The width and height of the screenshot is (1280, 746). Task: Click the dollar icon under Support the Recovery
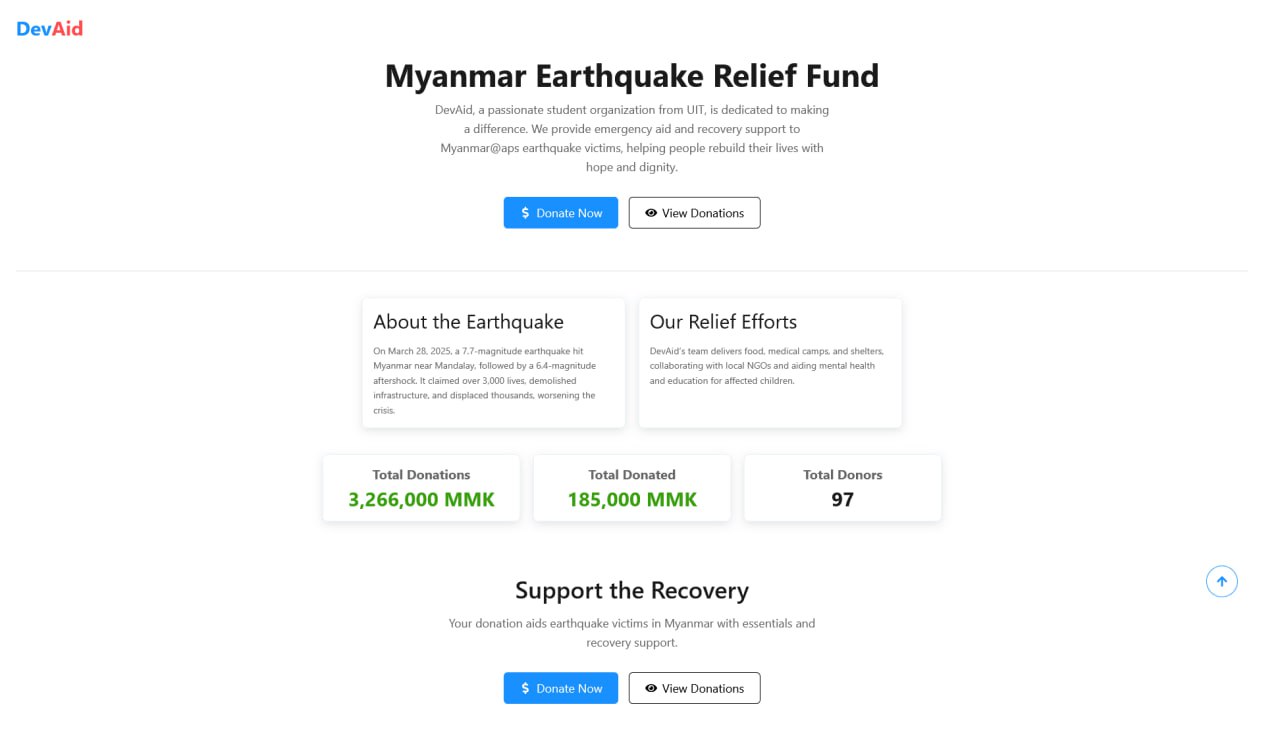[526, 688]
